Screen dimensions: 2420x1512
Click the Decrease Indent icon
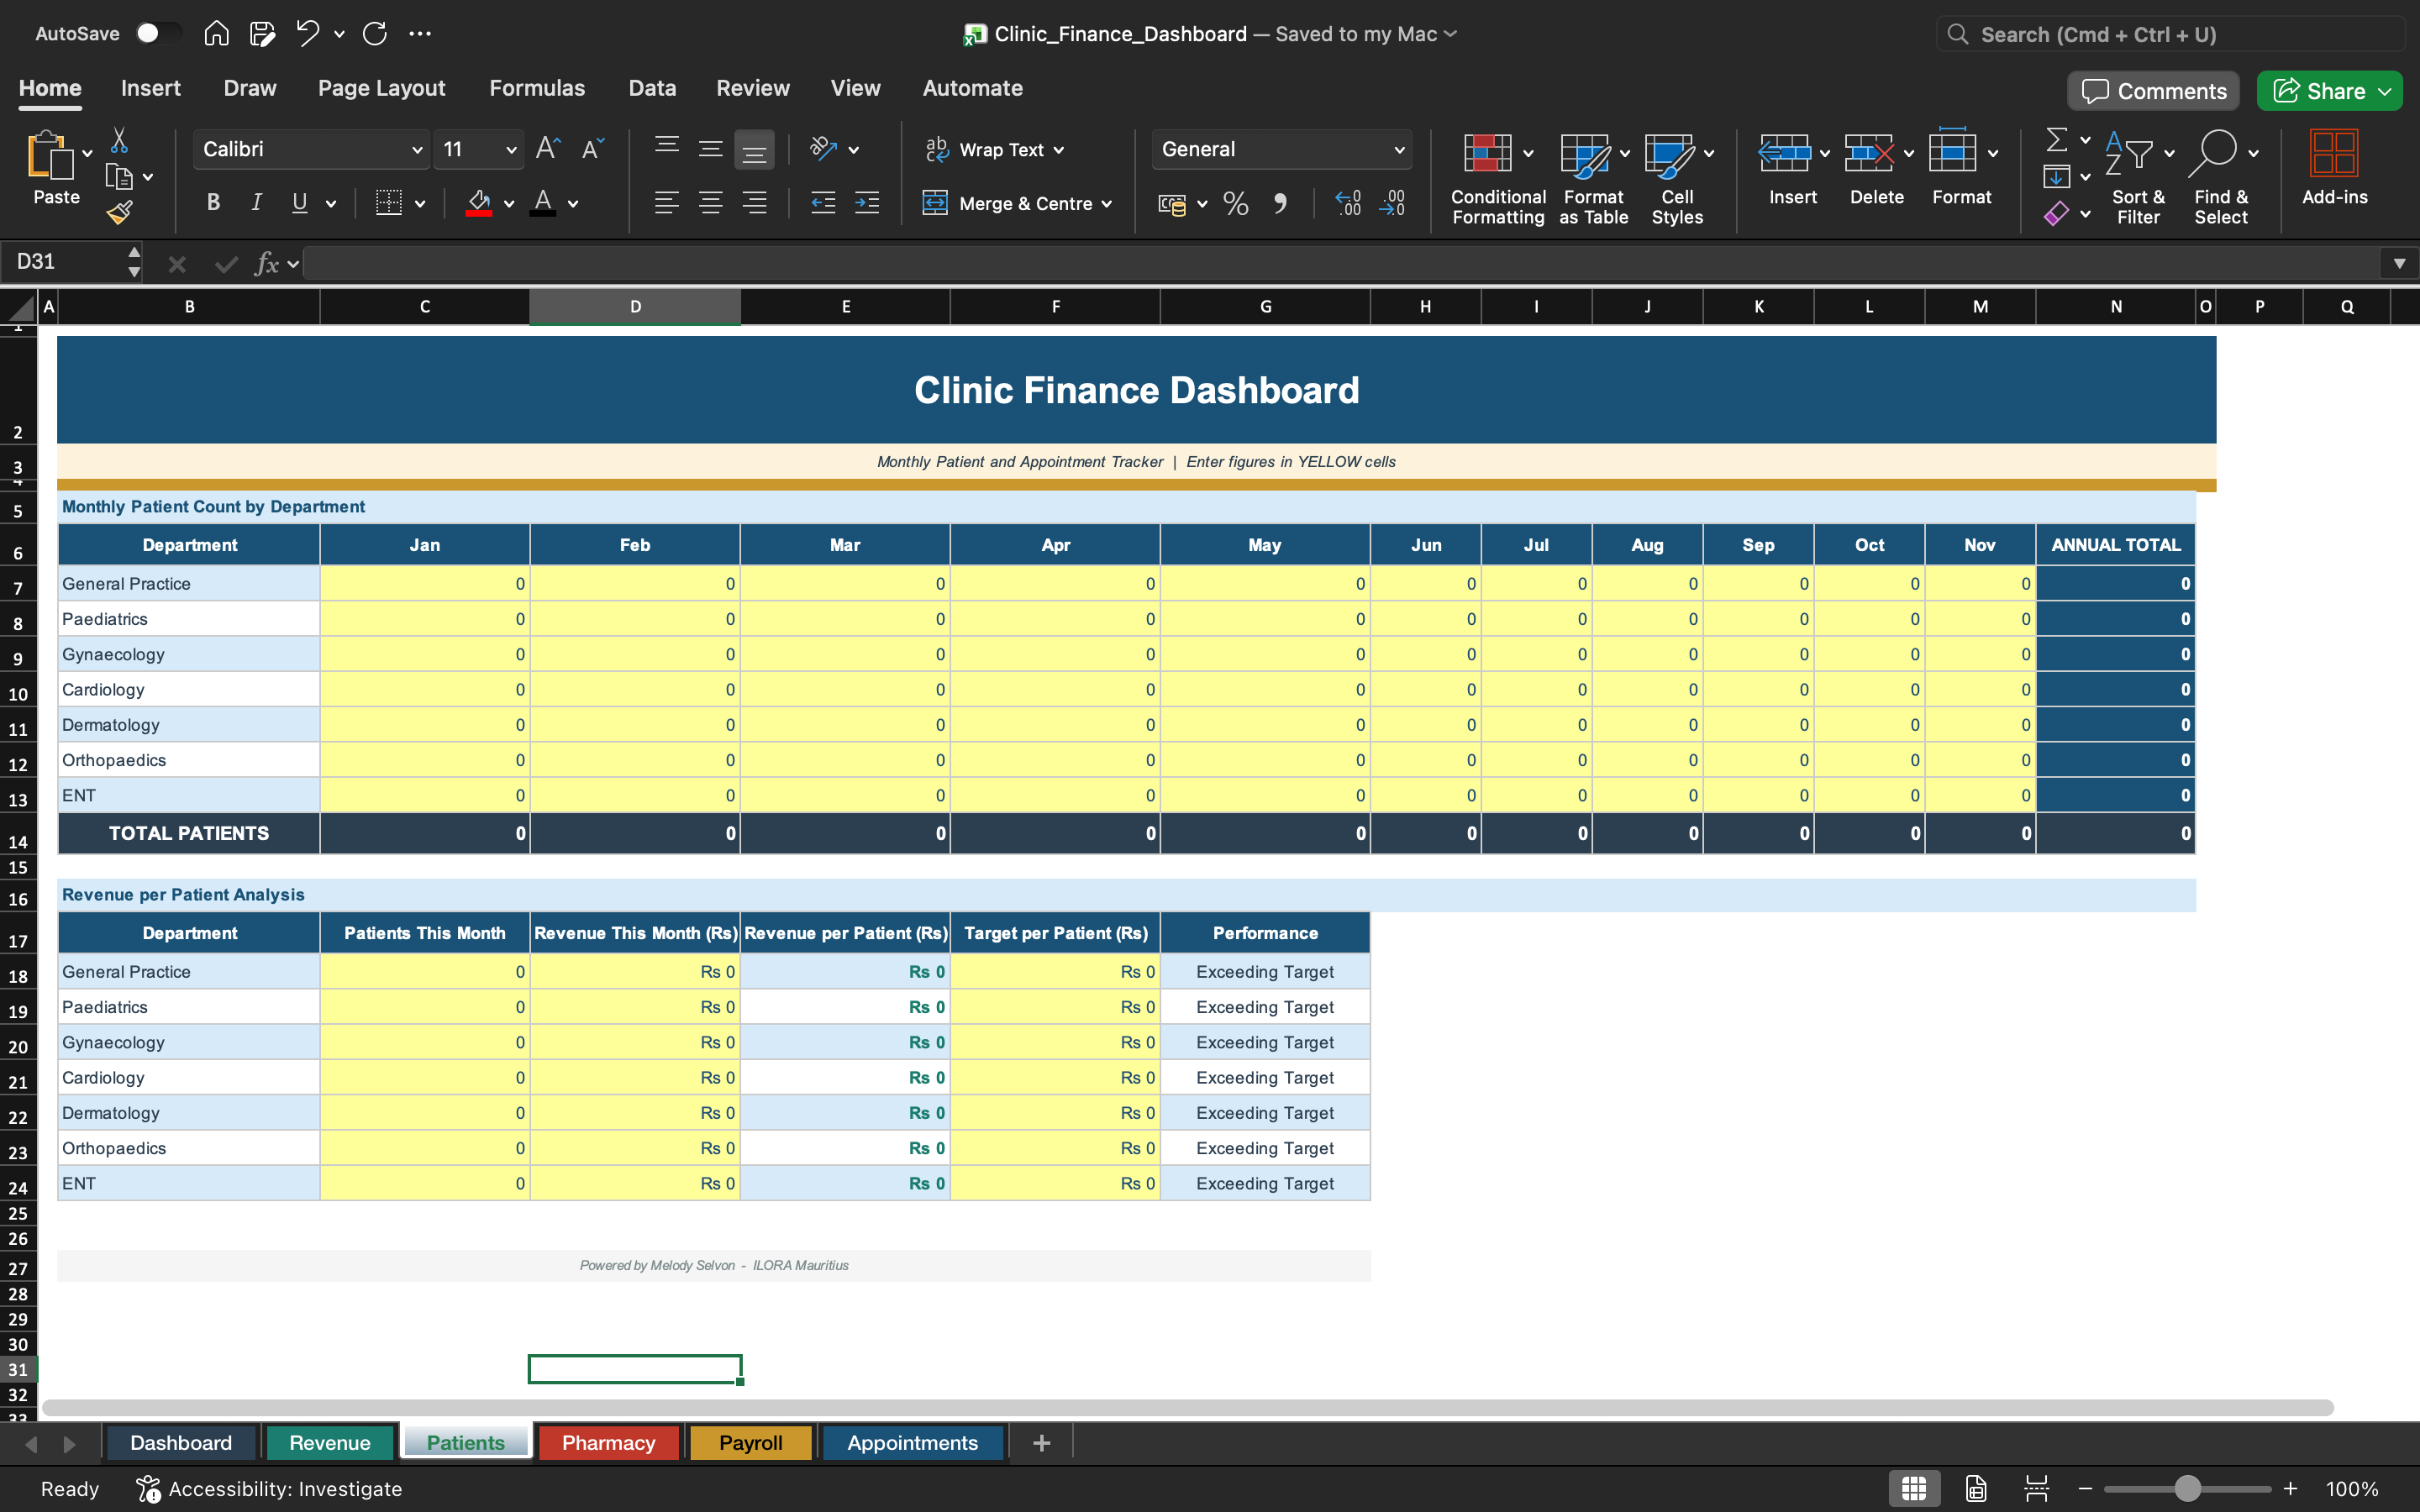click(823, 203)
